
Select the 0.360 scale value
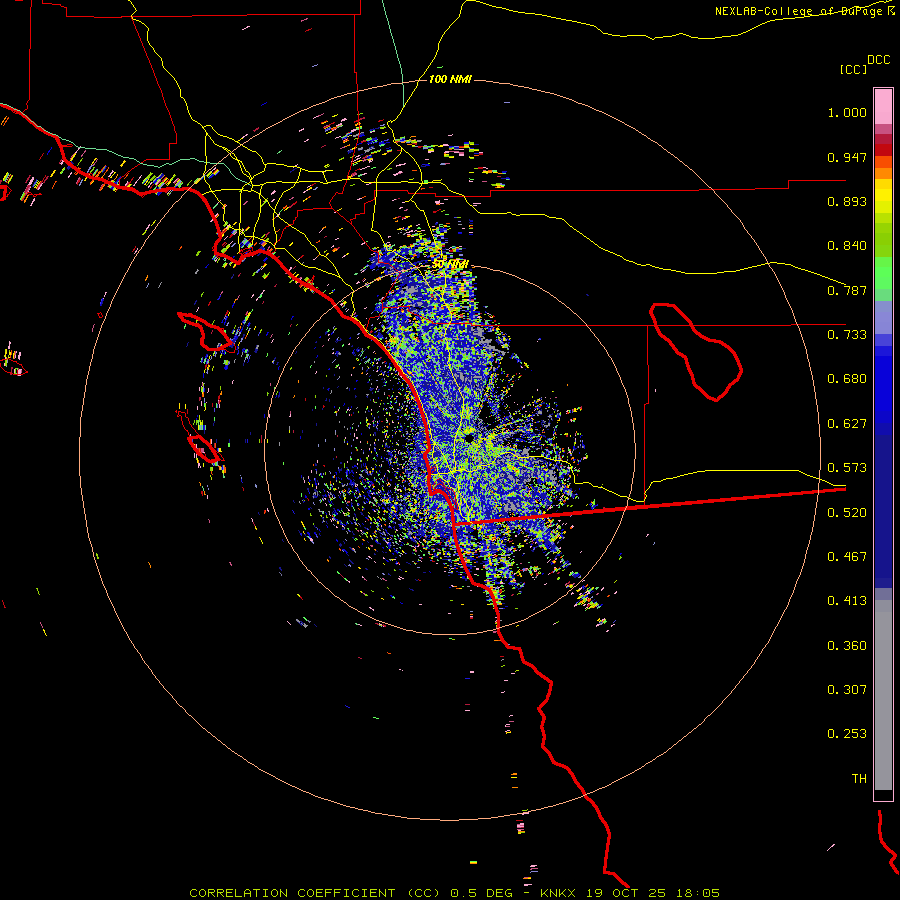pyautogui.click(x=847, y=646)
